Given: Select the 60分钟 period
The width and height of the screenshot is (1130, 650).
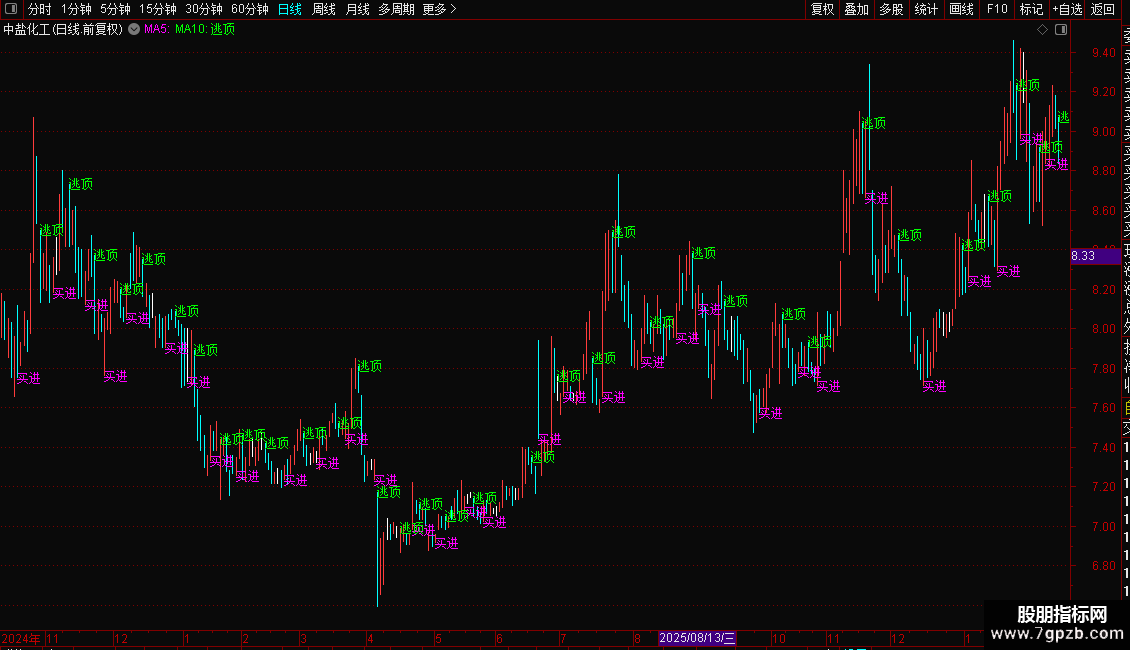Looking at the screenshot, I should 250,9.
